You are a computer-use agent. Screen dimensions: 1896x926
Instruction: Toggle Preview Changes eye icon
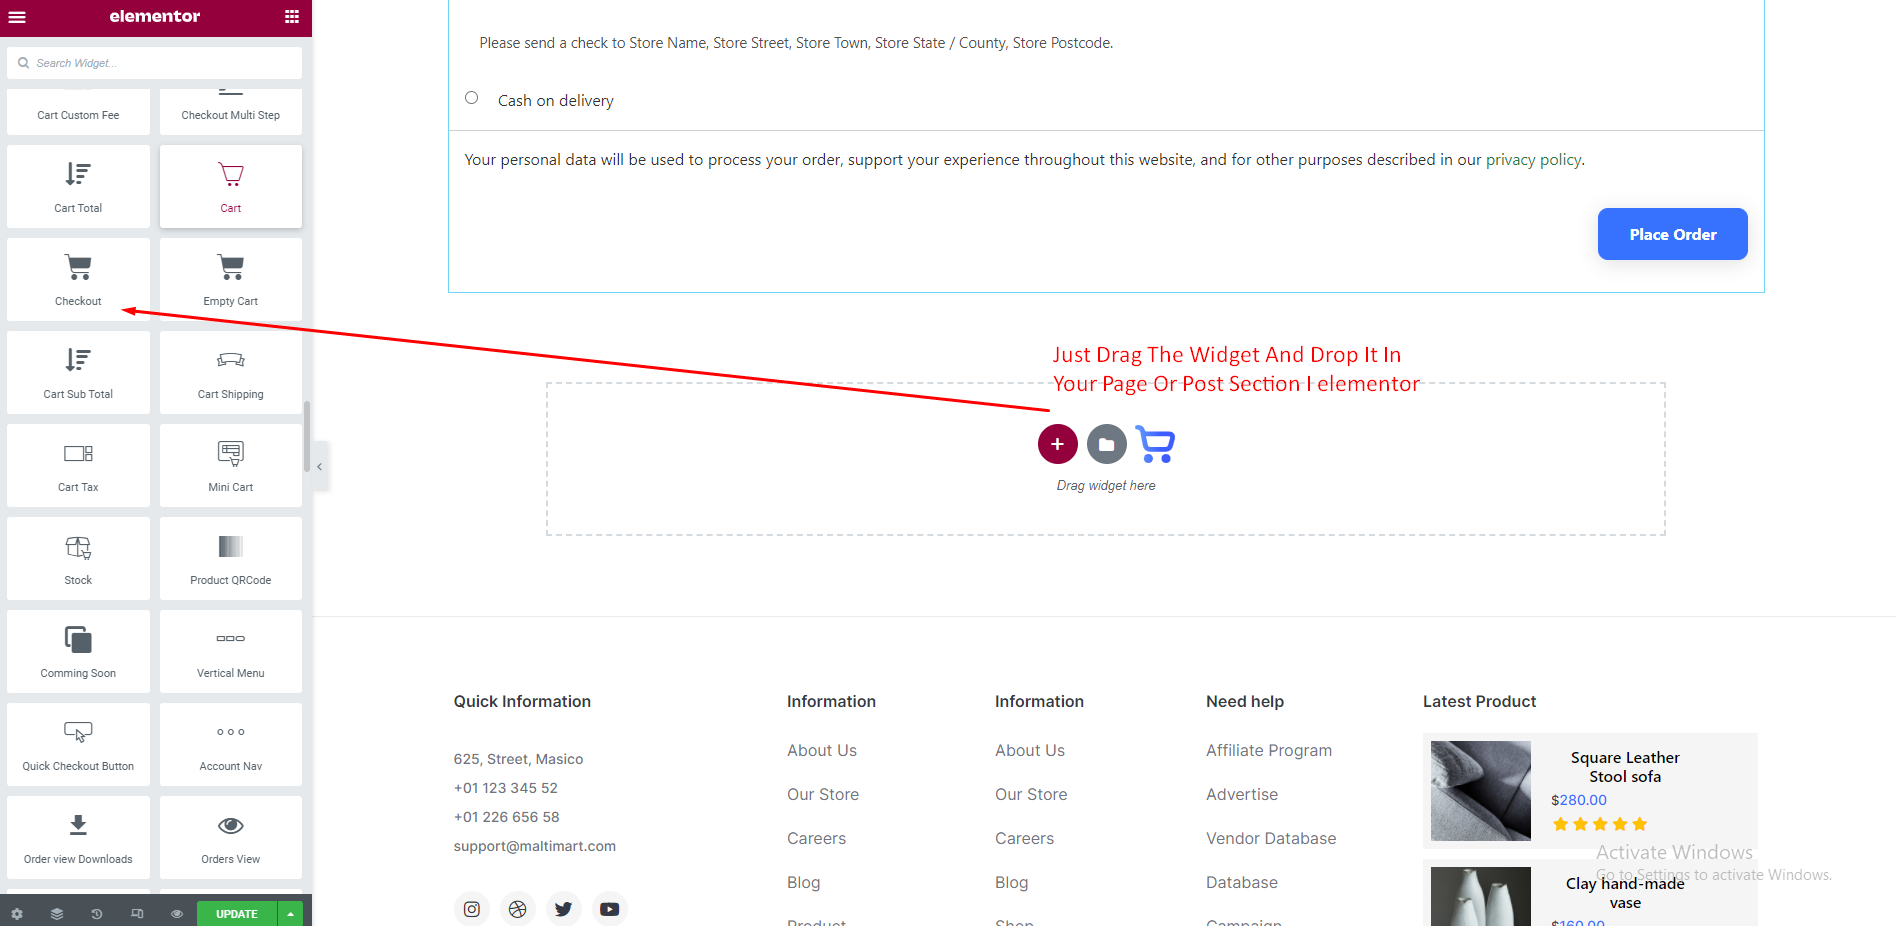pyautogui.click(x=177, y=914)
